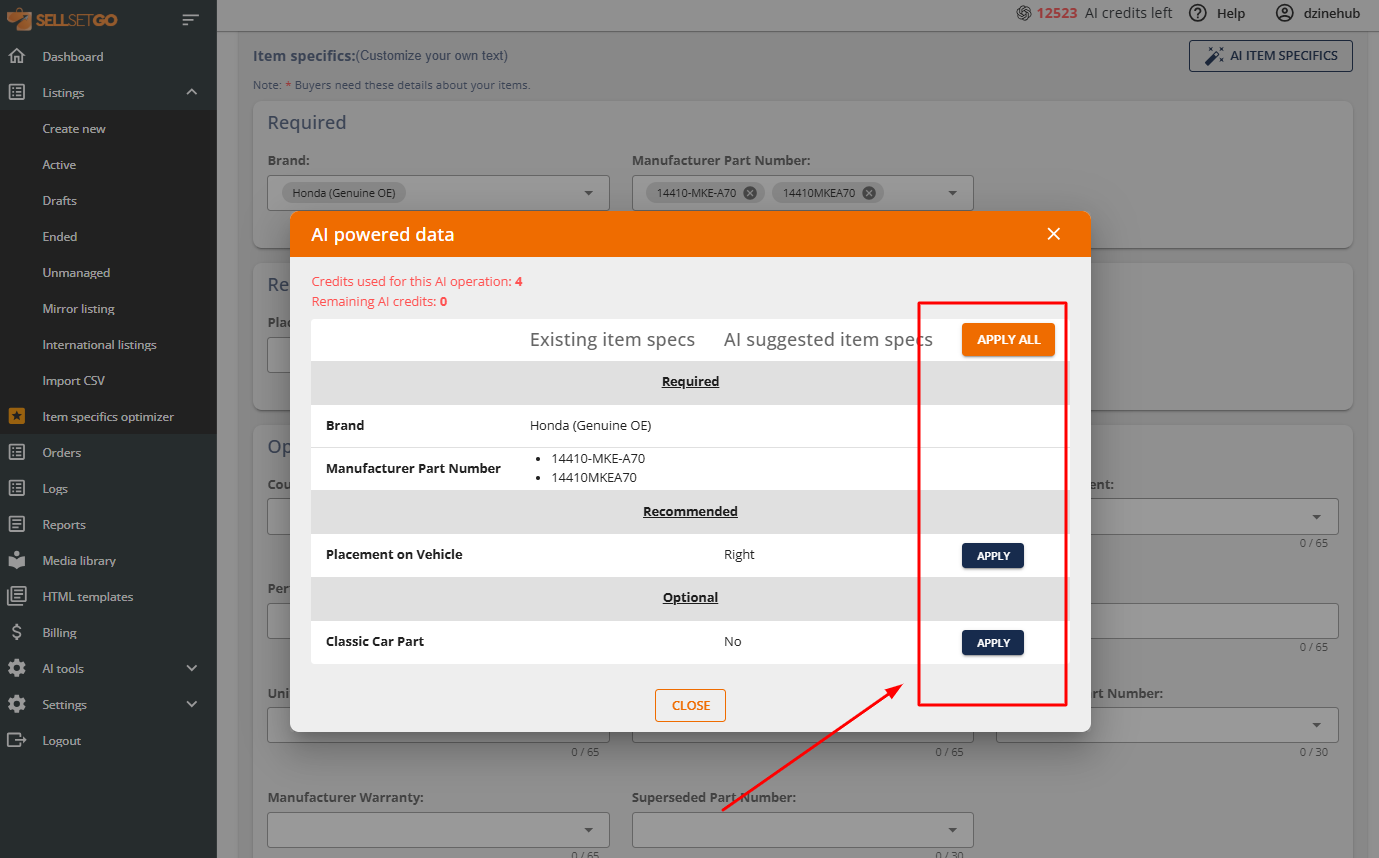Open the Brand dropdown
Viewport: 1379px width, 858px height.
tap(588, 194)
